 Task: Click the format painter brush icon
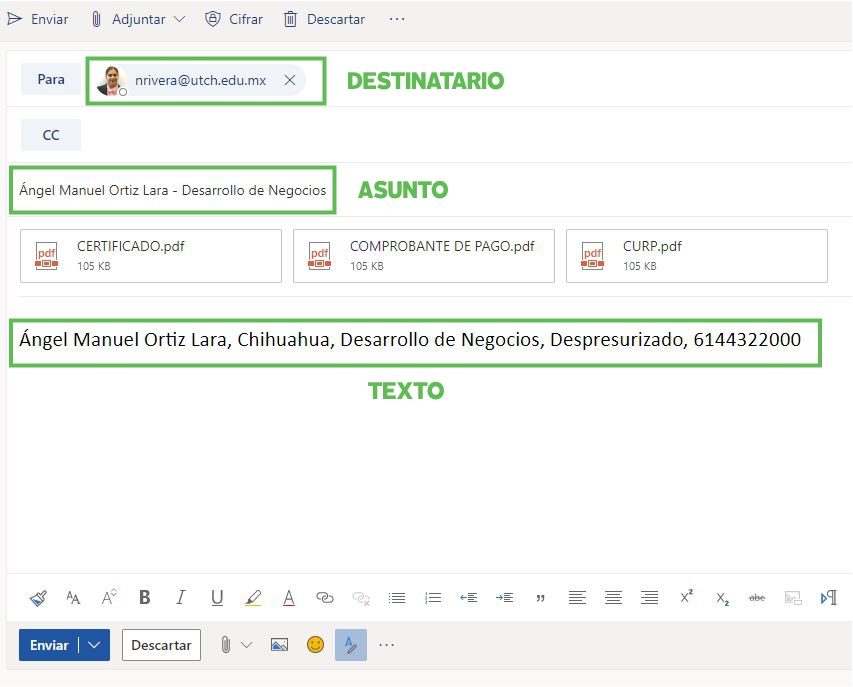[38, 597]
